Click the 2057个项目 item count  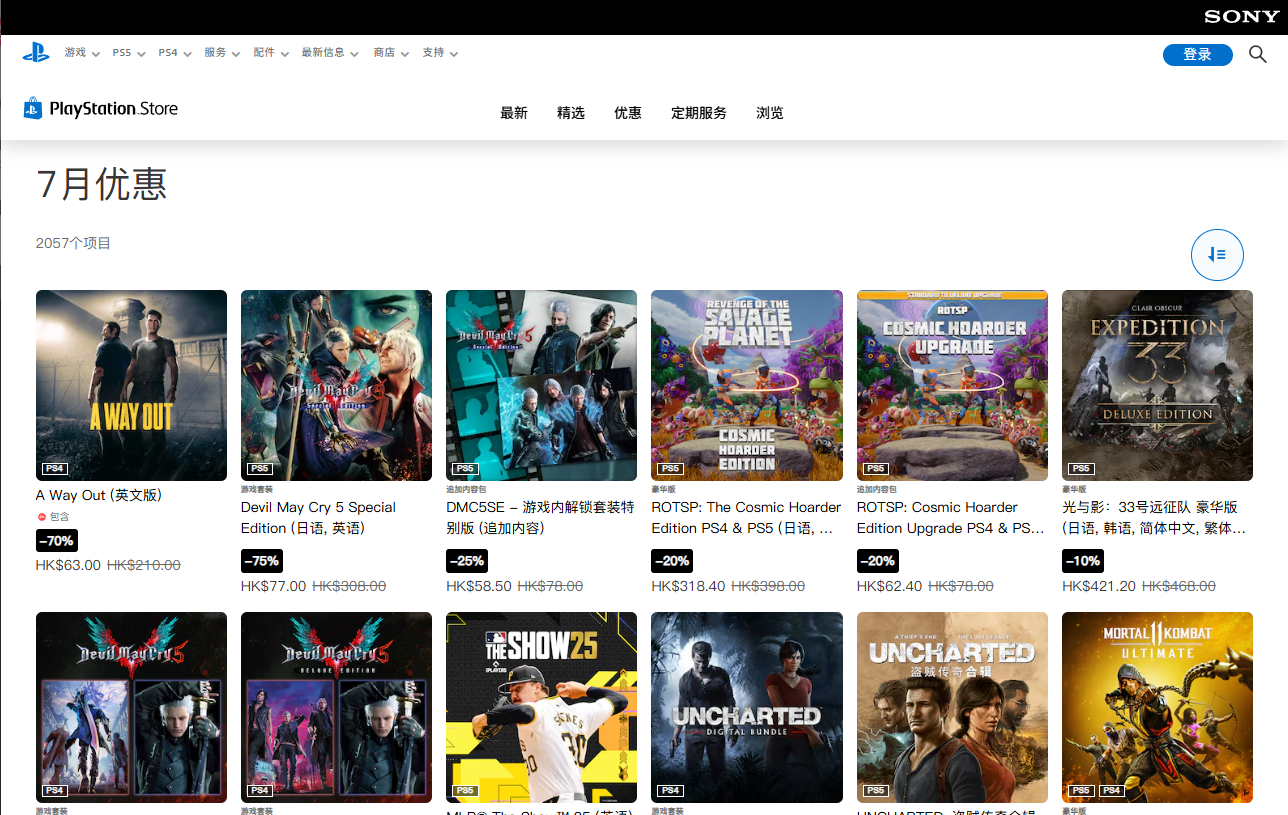73,243
